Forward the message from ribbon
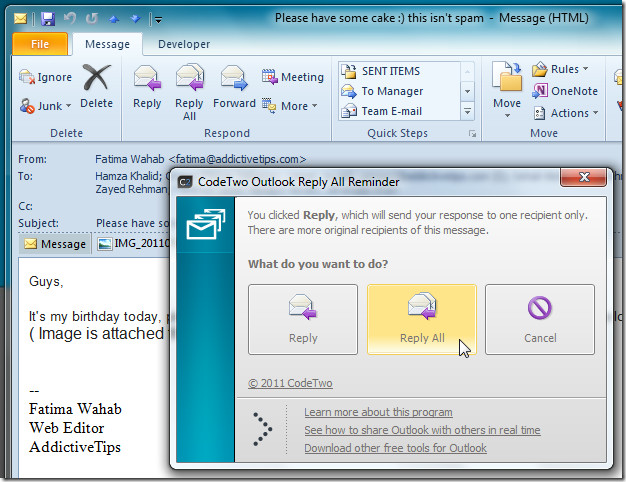Image resolution: width=626 pixels, height=482 pixels. [x=234, y=87]
